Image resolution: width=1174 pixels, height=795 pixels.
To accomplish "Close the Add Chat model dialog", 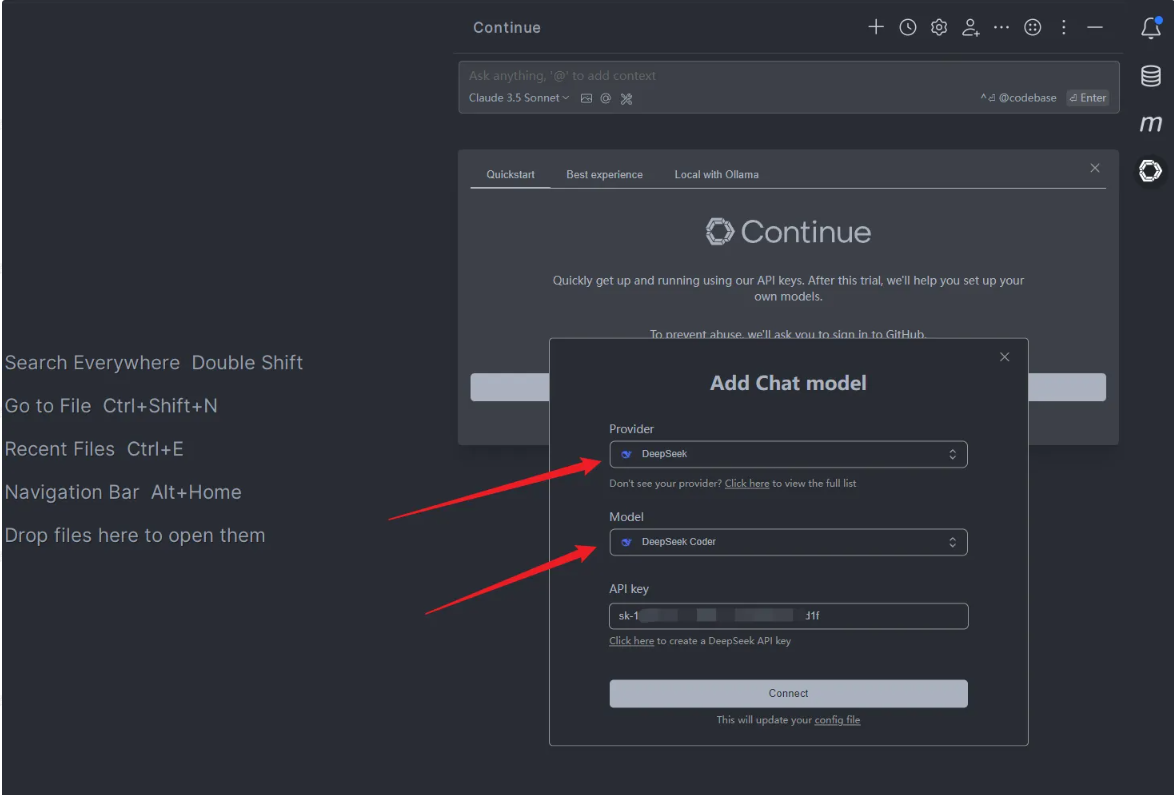I will pos(1005,357).
